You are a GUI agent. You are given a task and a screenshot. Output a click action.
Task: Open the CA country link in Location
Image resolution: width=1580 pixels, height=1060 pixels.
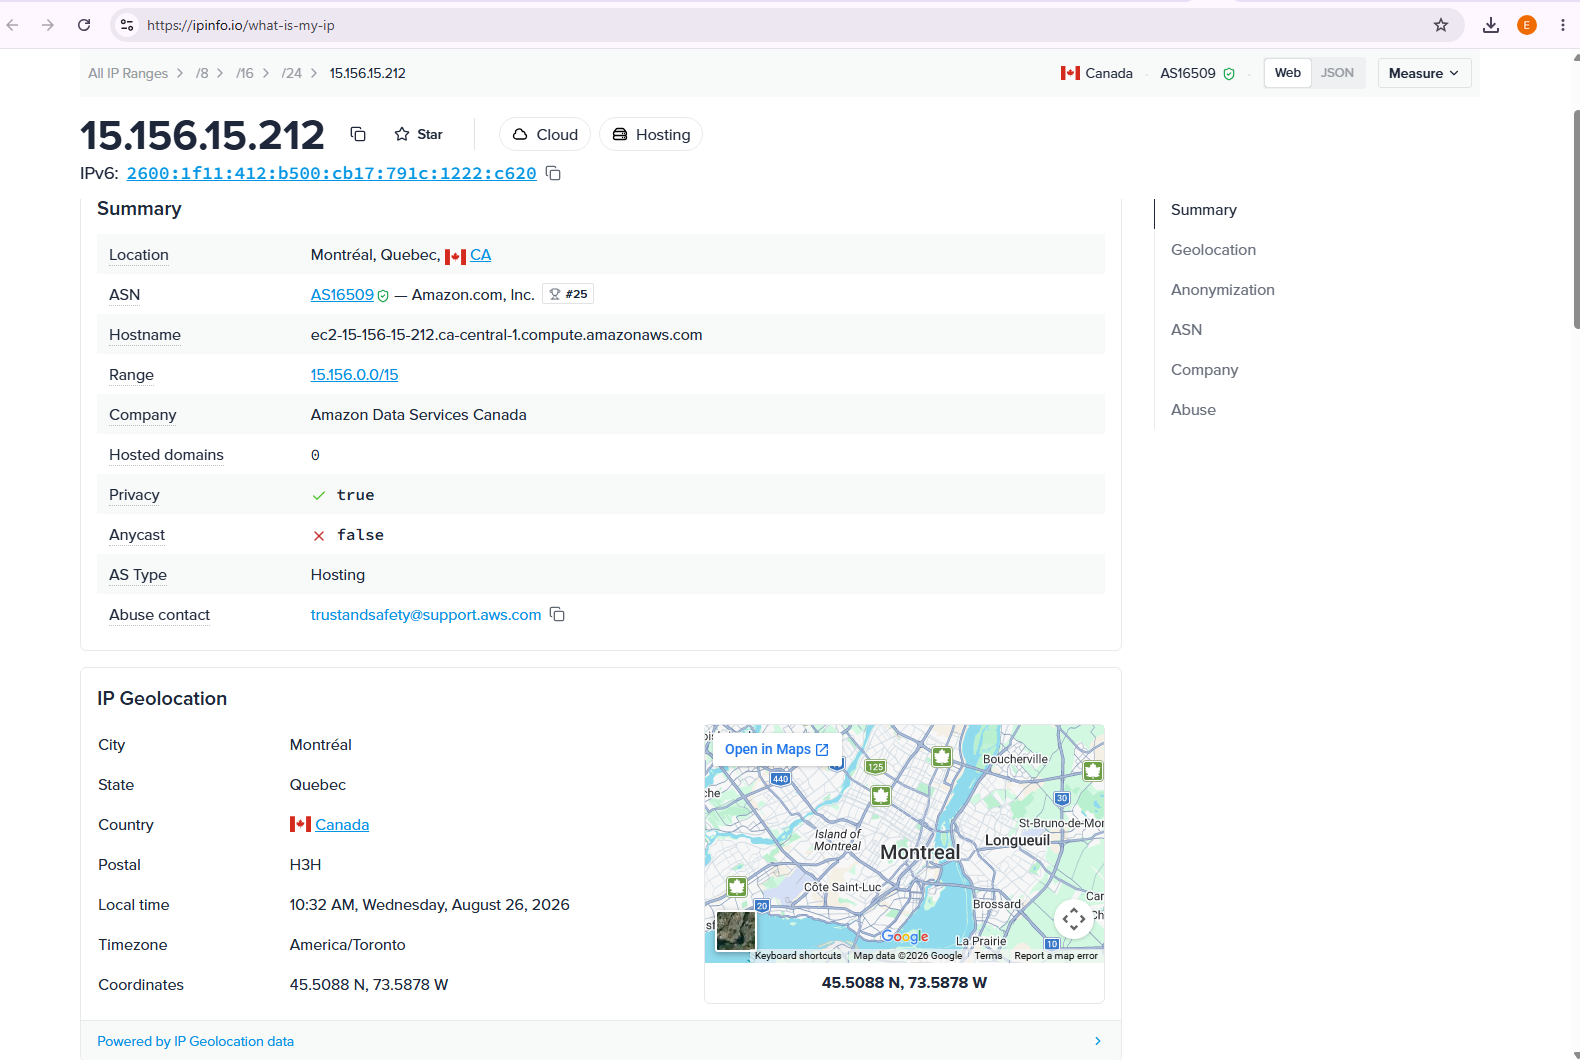[481, 255]
